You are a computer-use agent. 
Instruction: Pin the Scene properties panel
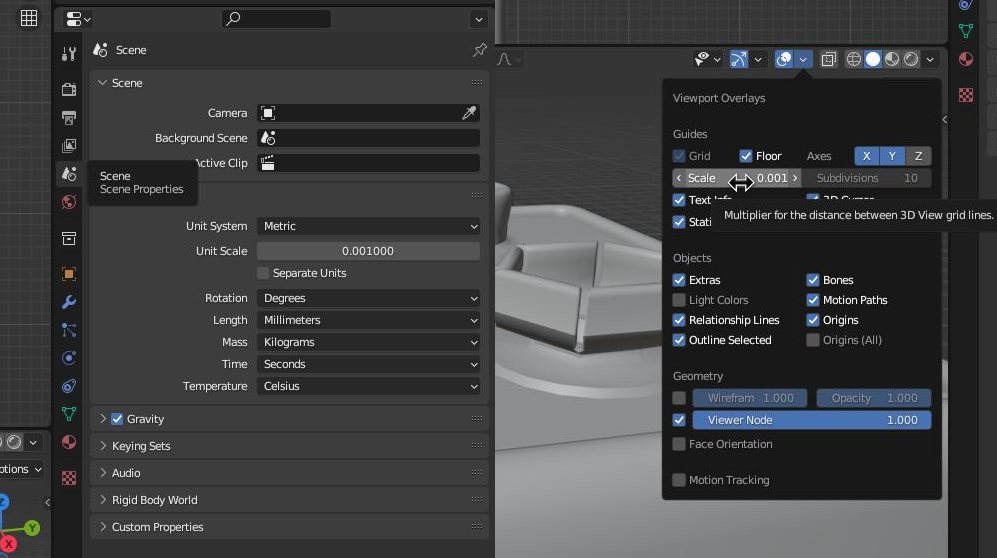479,50
